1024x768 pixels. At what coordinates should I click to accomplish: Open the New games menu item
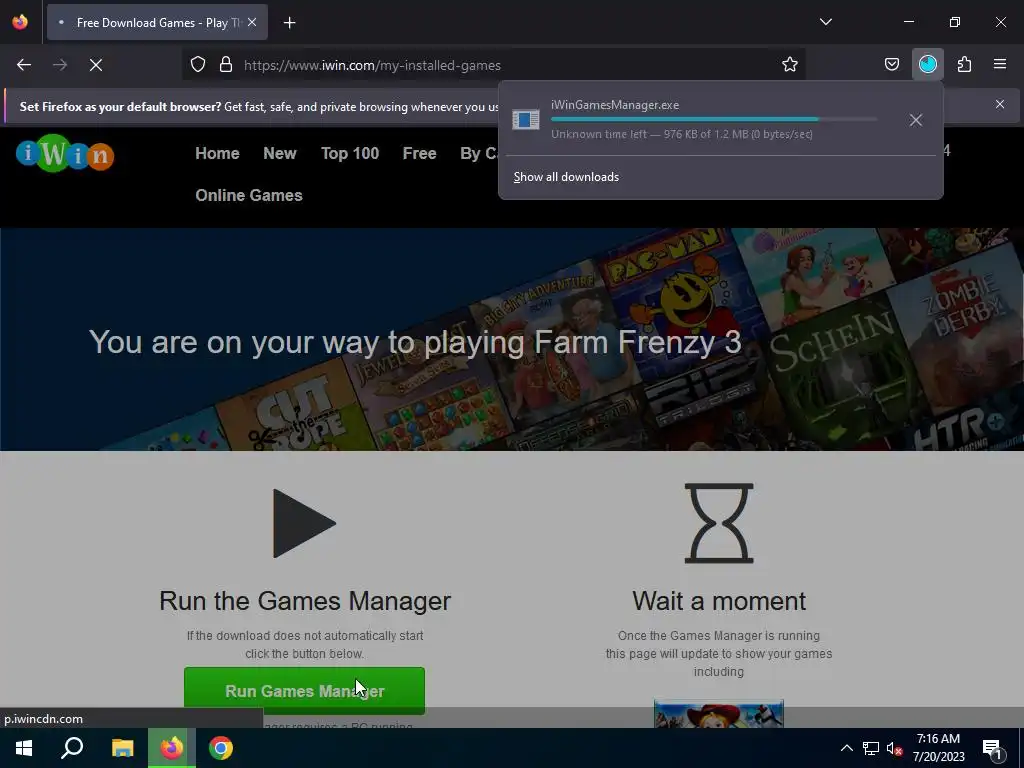pyautogui.click(x=280, y=153)
